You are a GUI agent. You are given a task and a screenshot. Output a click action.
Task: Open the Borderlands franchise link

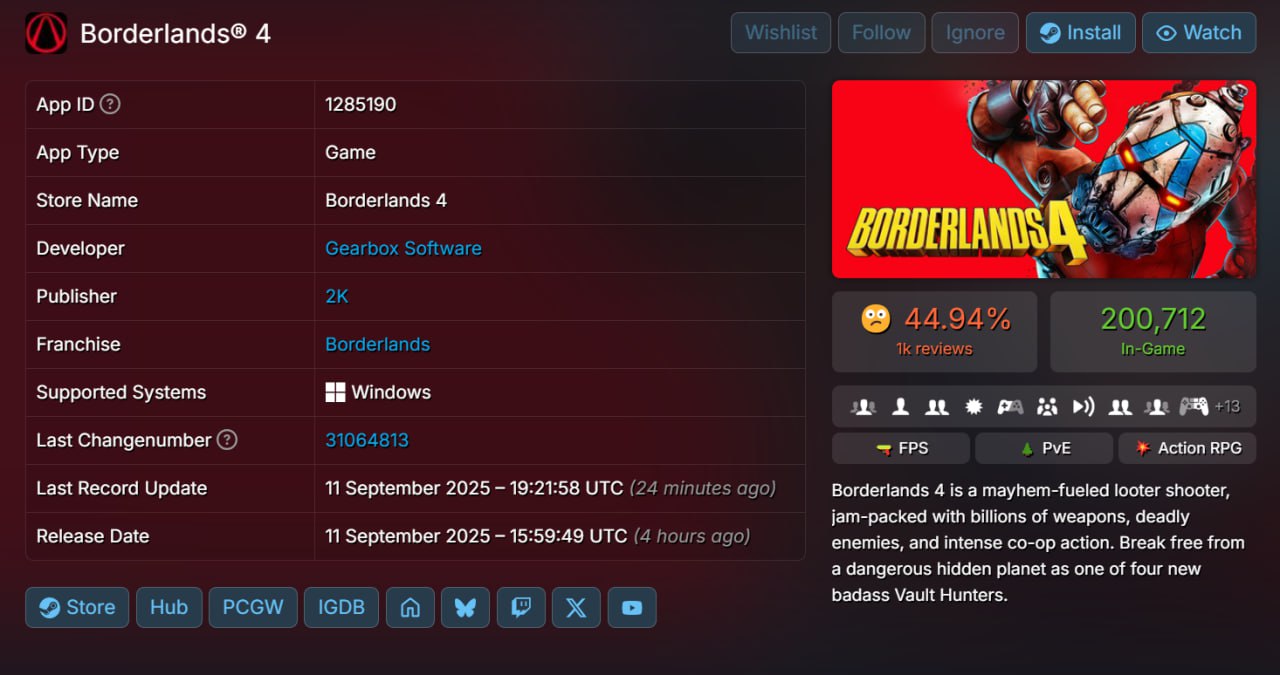coord(377,344)
